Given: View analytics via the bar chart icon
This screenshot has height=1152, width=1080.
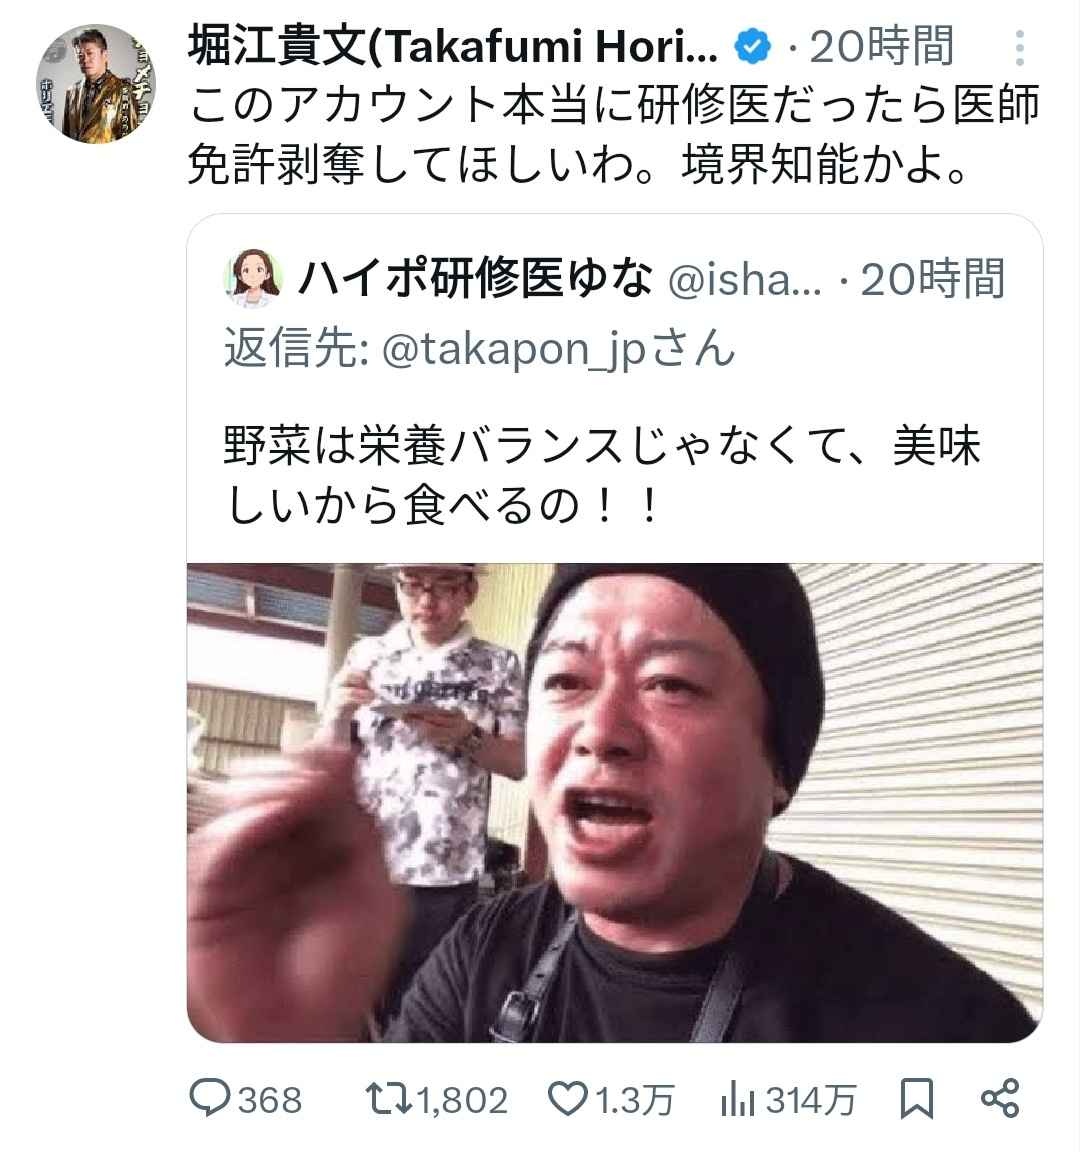Looking at the screenshot, I should tap(738, 1100).
